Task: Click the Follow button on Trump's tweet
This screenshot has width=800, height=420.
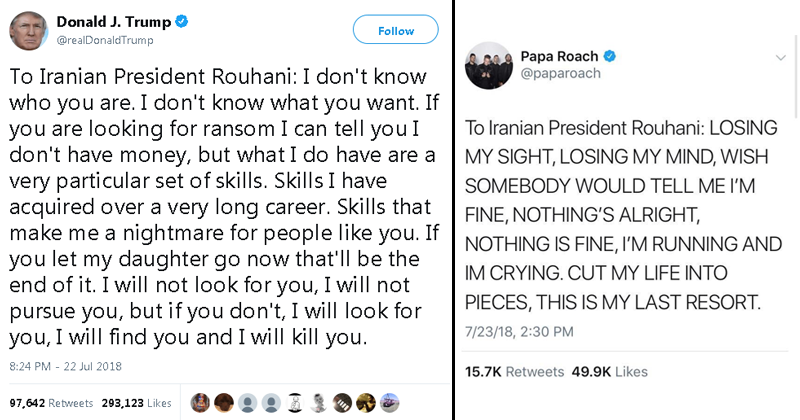Action: [395, 31]
